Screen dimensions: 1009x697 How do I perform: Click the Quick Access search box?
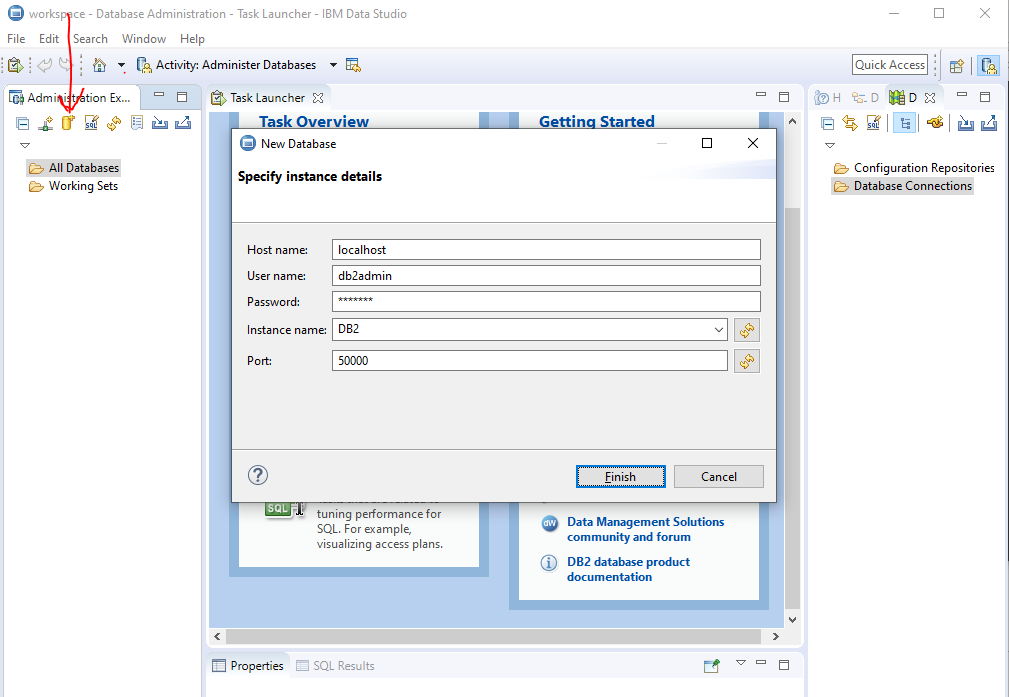[890, 65]
